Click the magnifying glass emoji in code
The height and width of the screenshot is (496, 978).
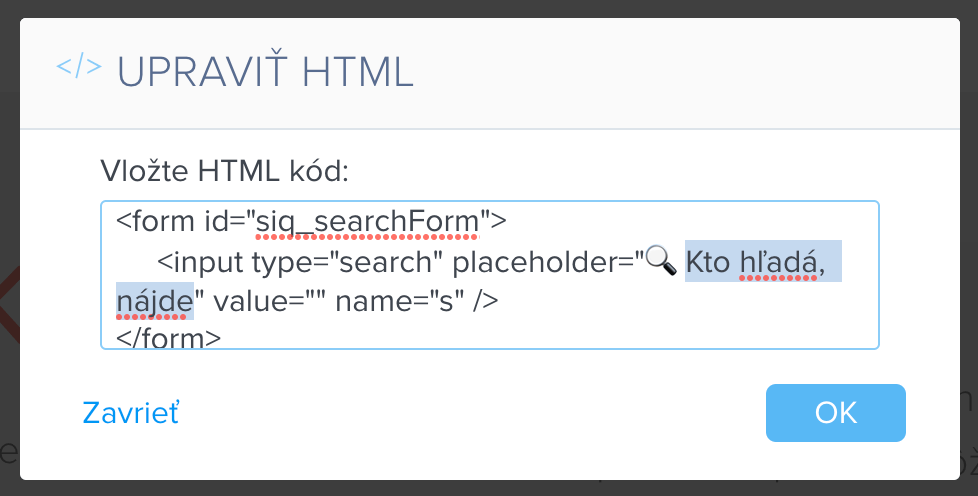[x=661, y=261]
